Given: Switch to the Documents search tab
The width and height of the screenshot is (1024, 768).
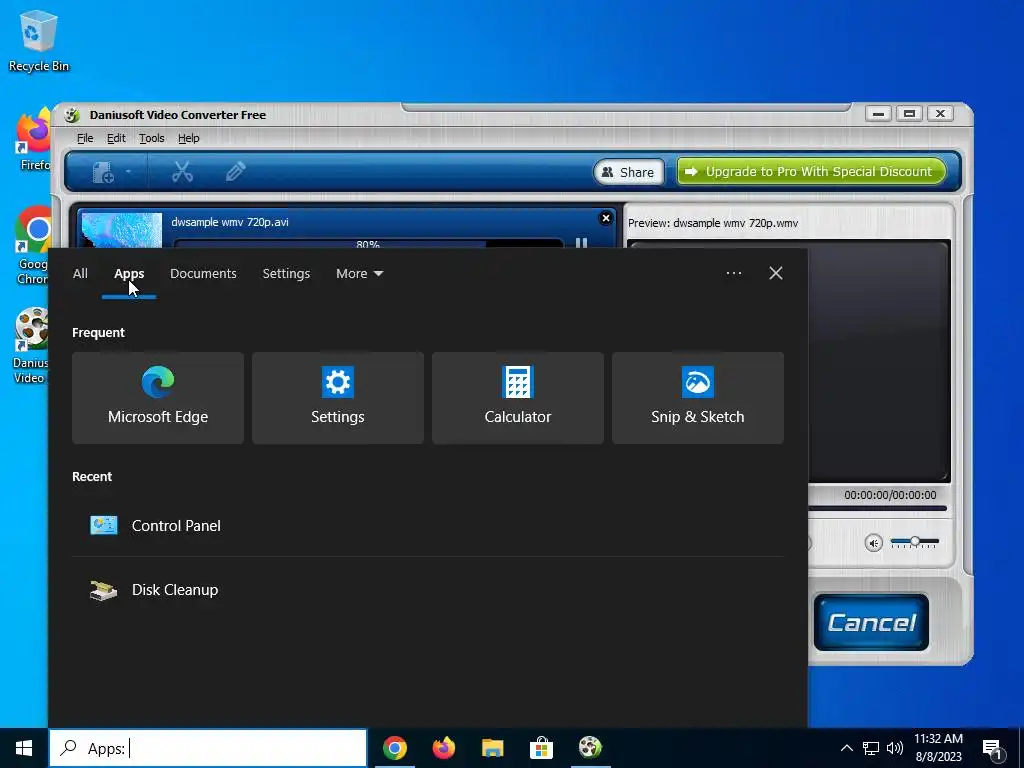Looking at the screenshot, I should click(x=203, y=274).
